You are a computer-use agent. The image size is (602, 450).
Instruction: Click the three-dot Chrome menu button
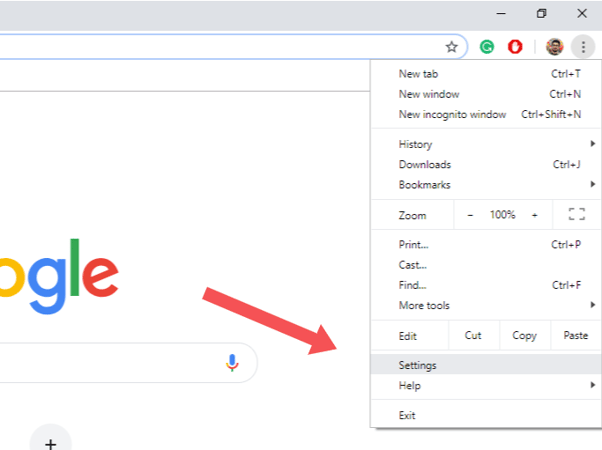coord(582,46)
